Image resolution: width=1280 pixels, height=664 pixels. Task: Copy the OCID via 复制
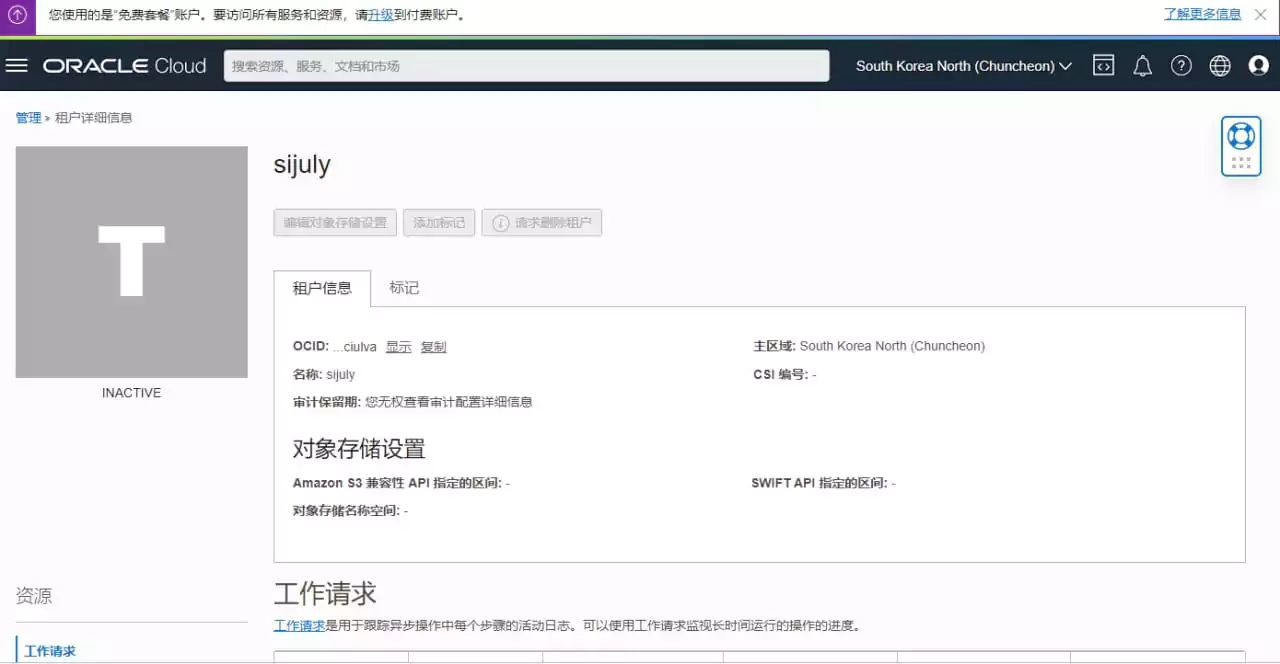(x=433, y=347)
